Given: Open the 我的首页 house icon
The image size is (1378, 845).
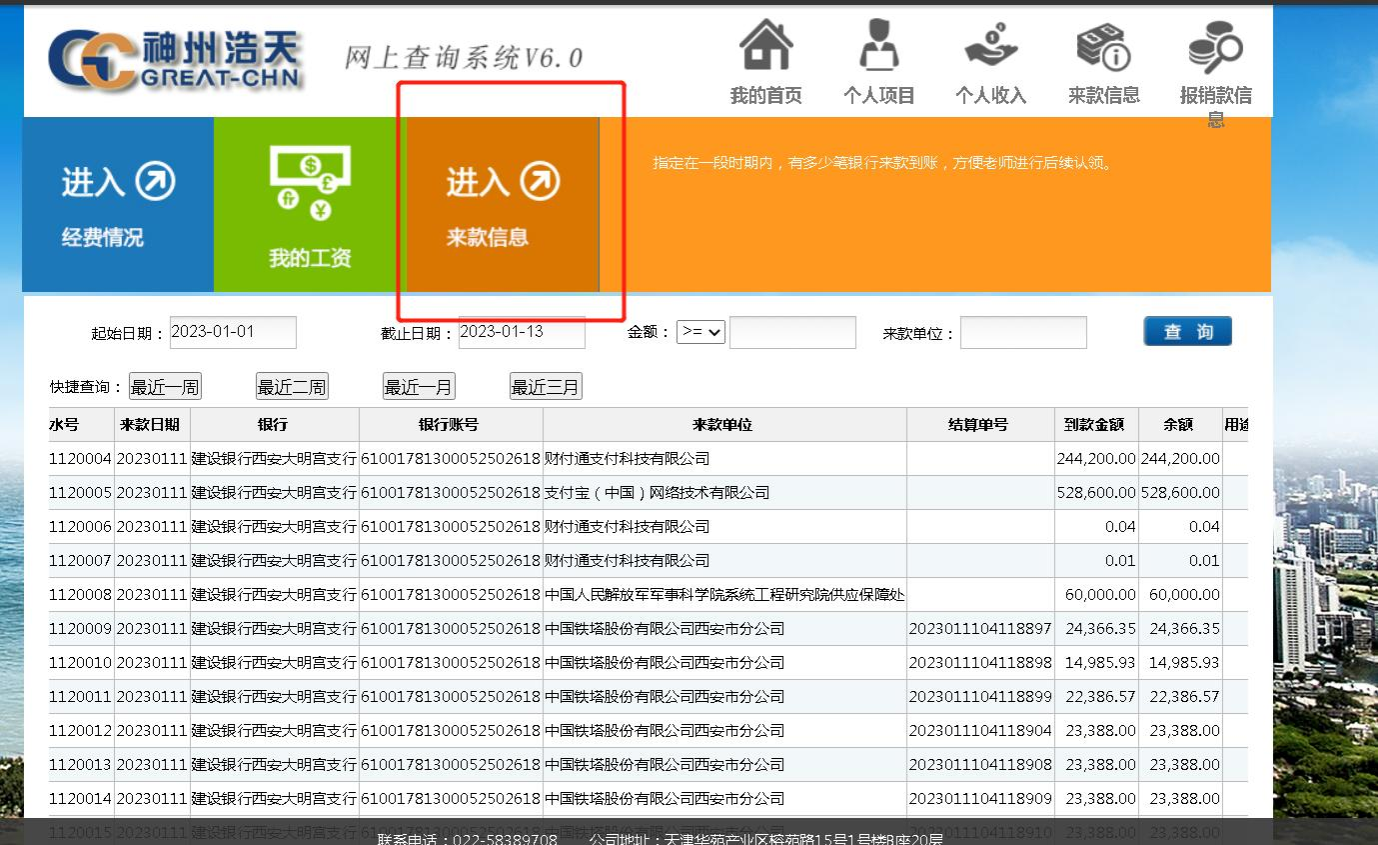Looking at the screenshot, I should (x=765, y=46).
